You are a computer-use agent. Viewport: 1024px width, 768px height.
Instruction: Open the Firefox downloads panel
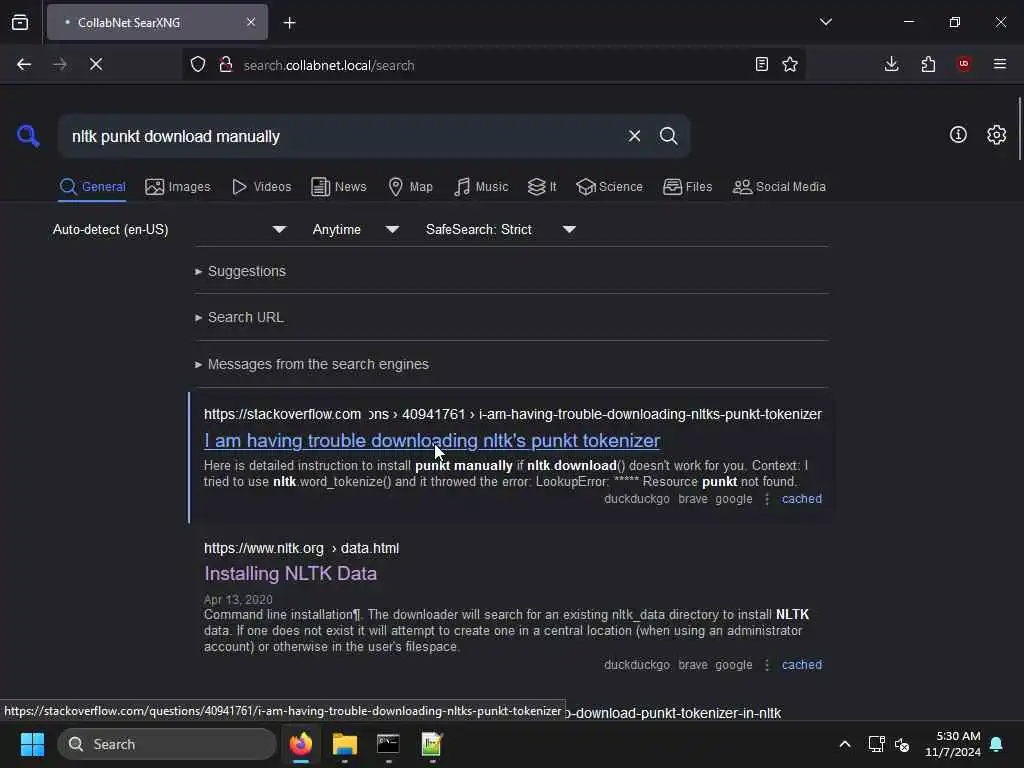point(891,64)
